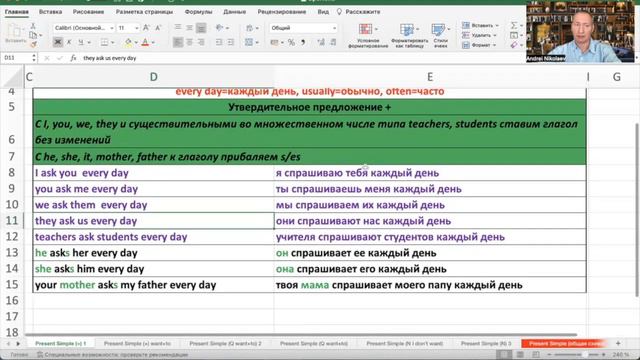640x360 pixels.
Task: Click the Paste (Вставить) clipboard icon
Action: pyautogui.click(x=15, y=31)
